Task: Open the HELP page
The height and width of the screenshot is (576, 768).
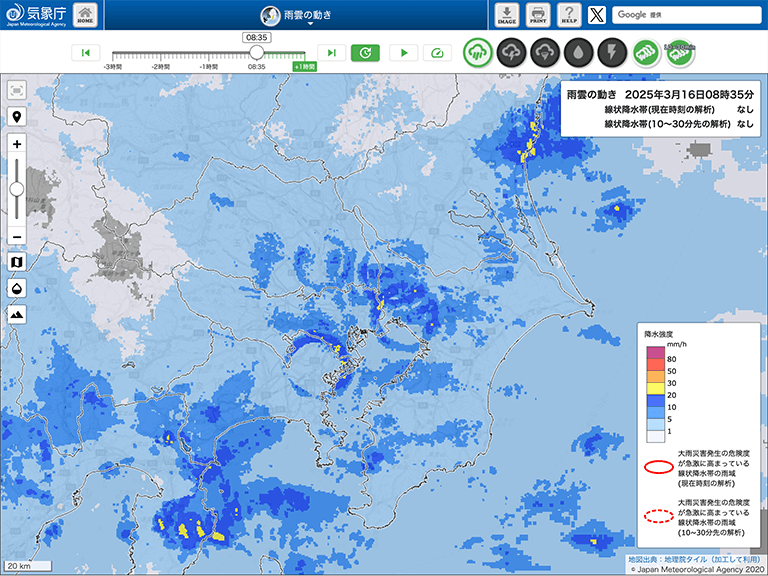Action: tap(569, 15)
